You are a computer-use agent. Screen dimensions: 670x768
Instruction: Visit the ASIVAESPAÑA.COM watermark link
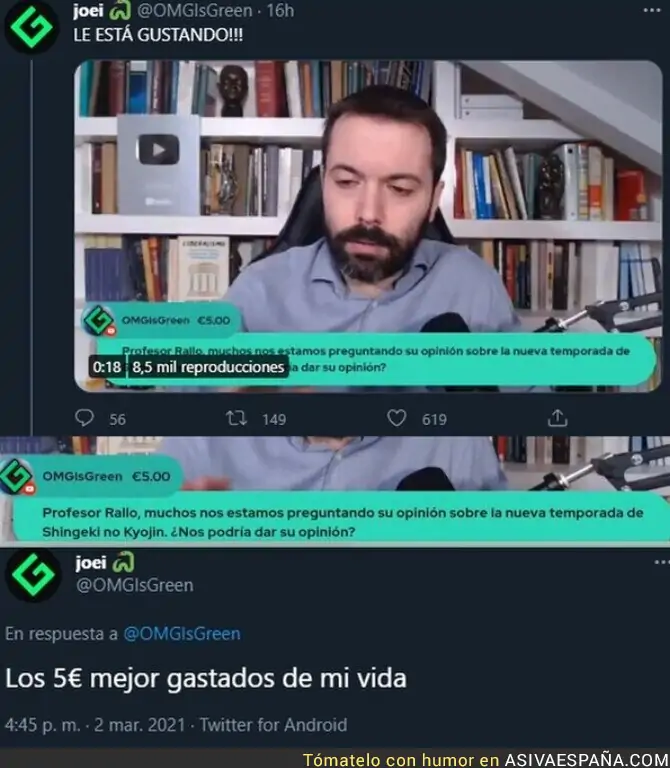[586, 760]
